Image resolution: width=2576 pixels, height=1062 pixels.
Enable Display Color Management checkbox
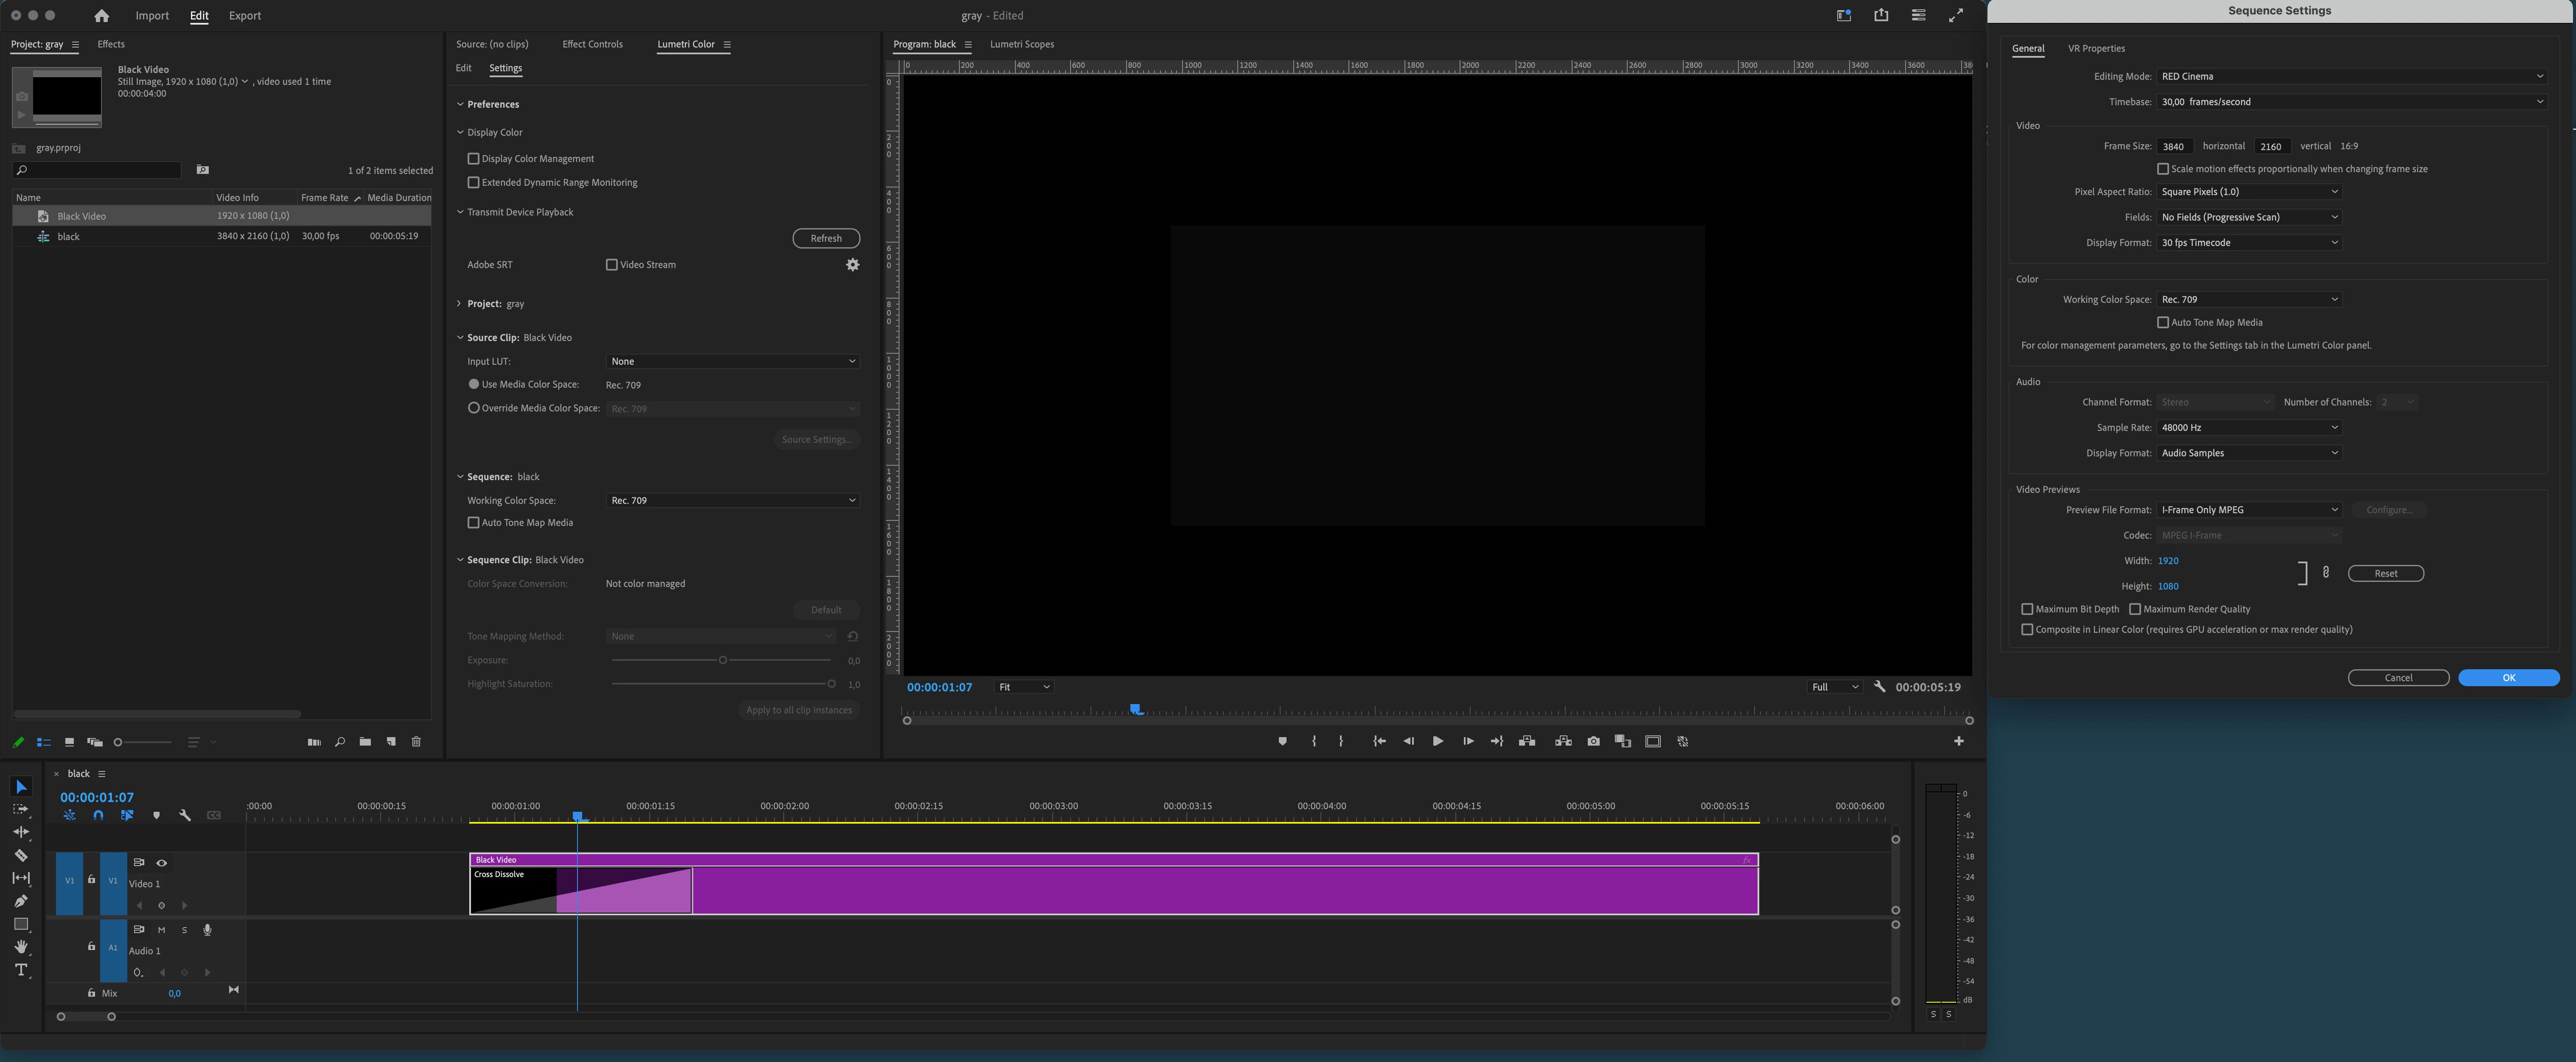pos(473,159)
